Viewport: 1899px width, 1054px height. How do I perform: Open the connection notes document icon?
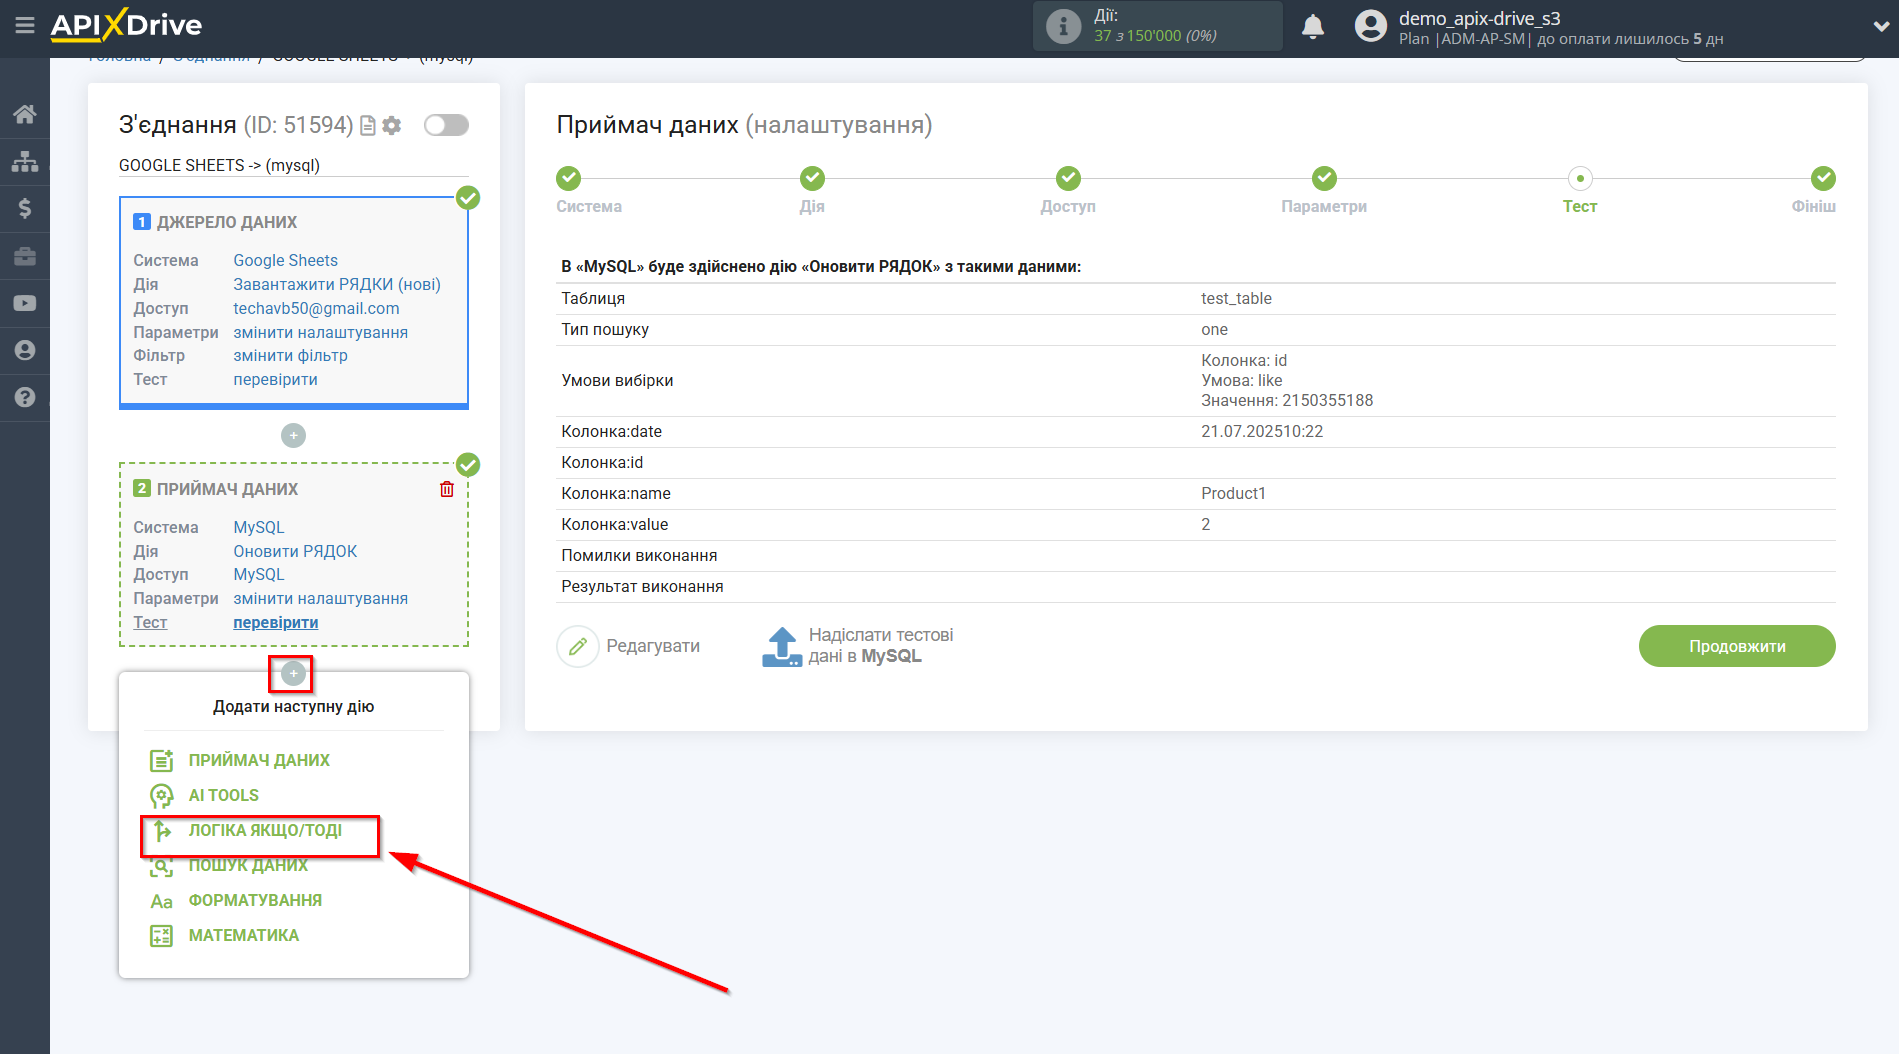[x=368, y=125]
